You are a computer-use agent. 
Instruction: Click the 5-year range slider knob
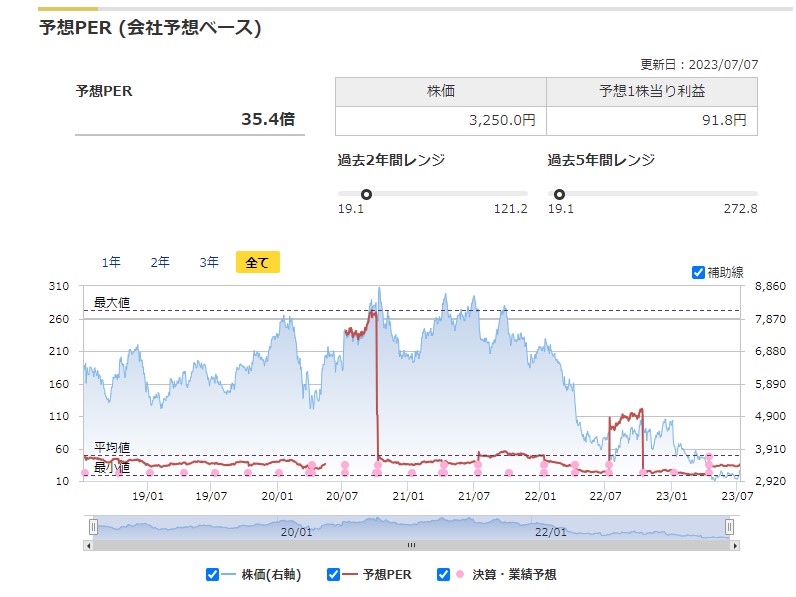tap(559, 194)
